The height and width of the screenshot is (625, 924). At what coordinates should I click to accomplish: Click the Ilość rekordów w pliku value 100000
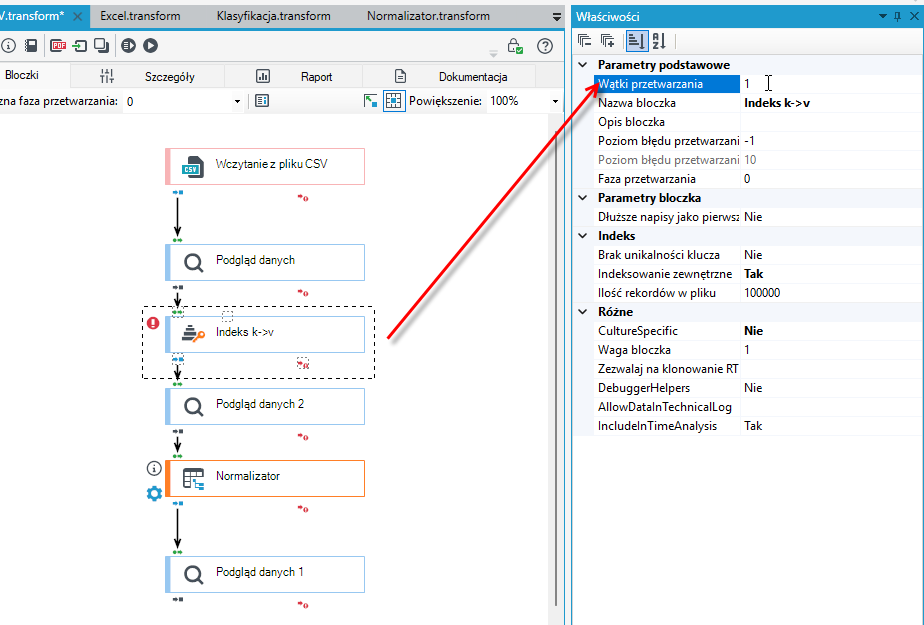point(831,293)
